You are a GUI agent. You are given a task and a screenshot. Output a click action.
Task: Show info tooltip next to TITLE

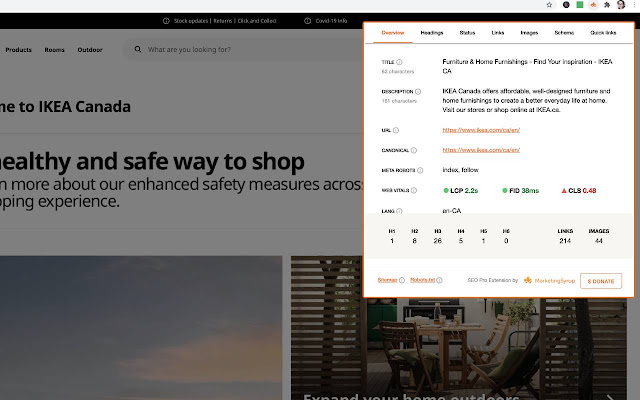point(399,62)
